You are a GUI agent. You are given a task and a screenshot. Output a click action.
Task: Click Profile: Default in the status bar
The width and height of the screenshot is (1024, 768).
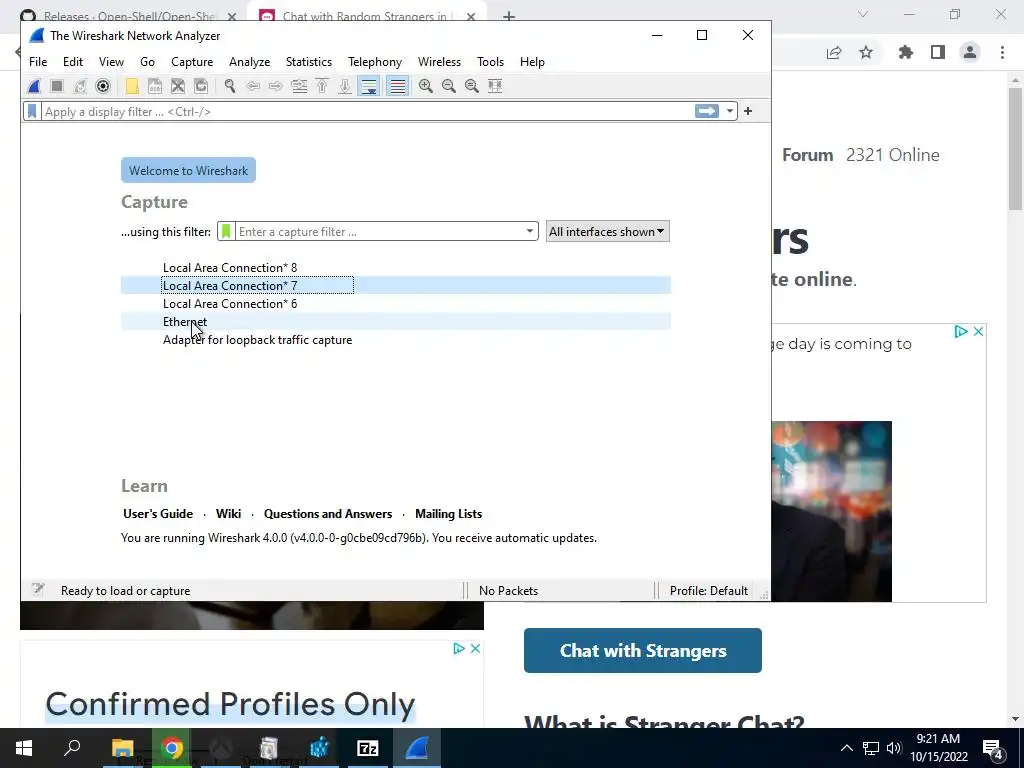tap(709, 590)
